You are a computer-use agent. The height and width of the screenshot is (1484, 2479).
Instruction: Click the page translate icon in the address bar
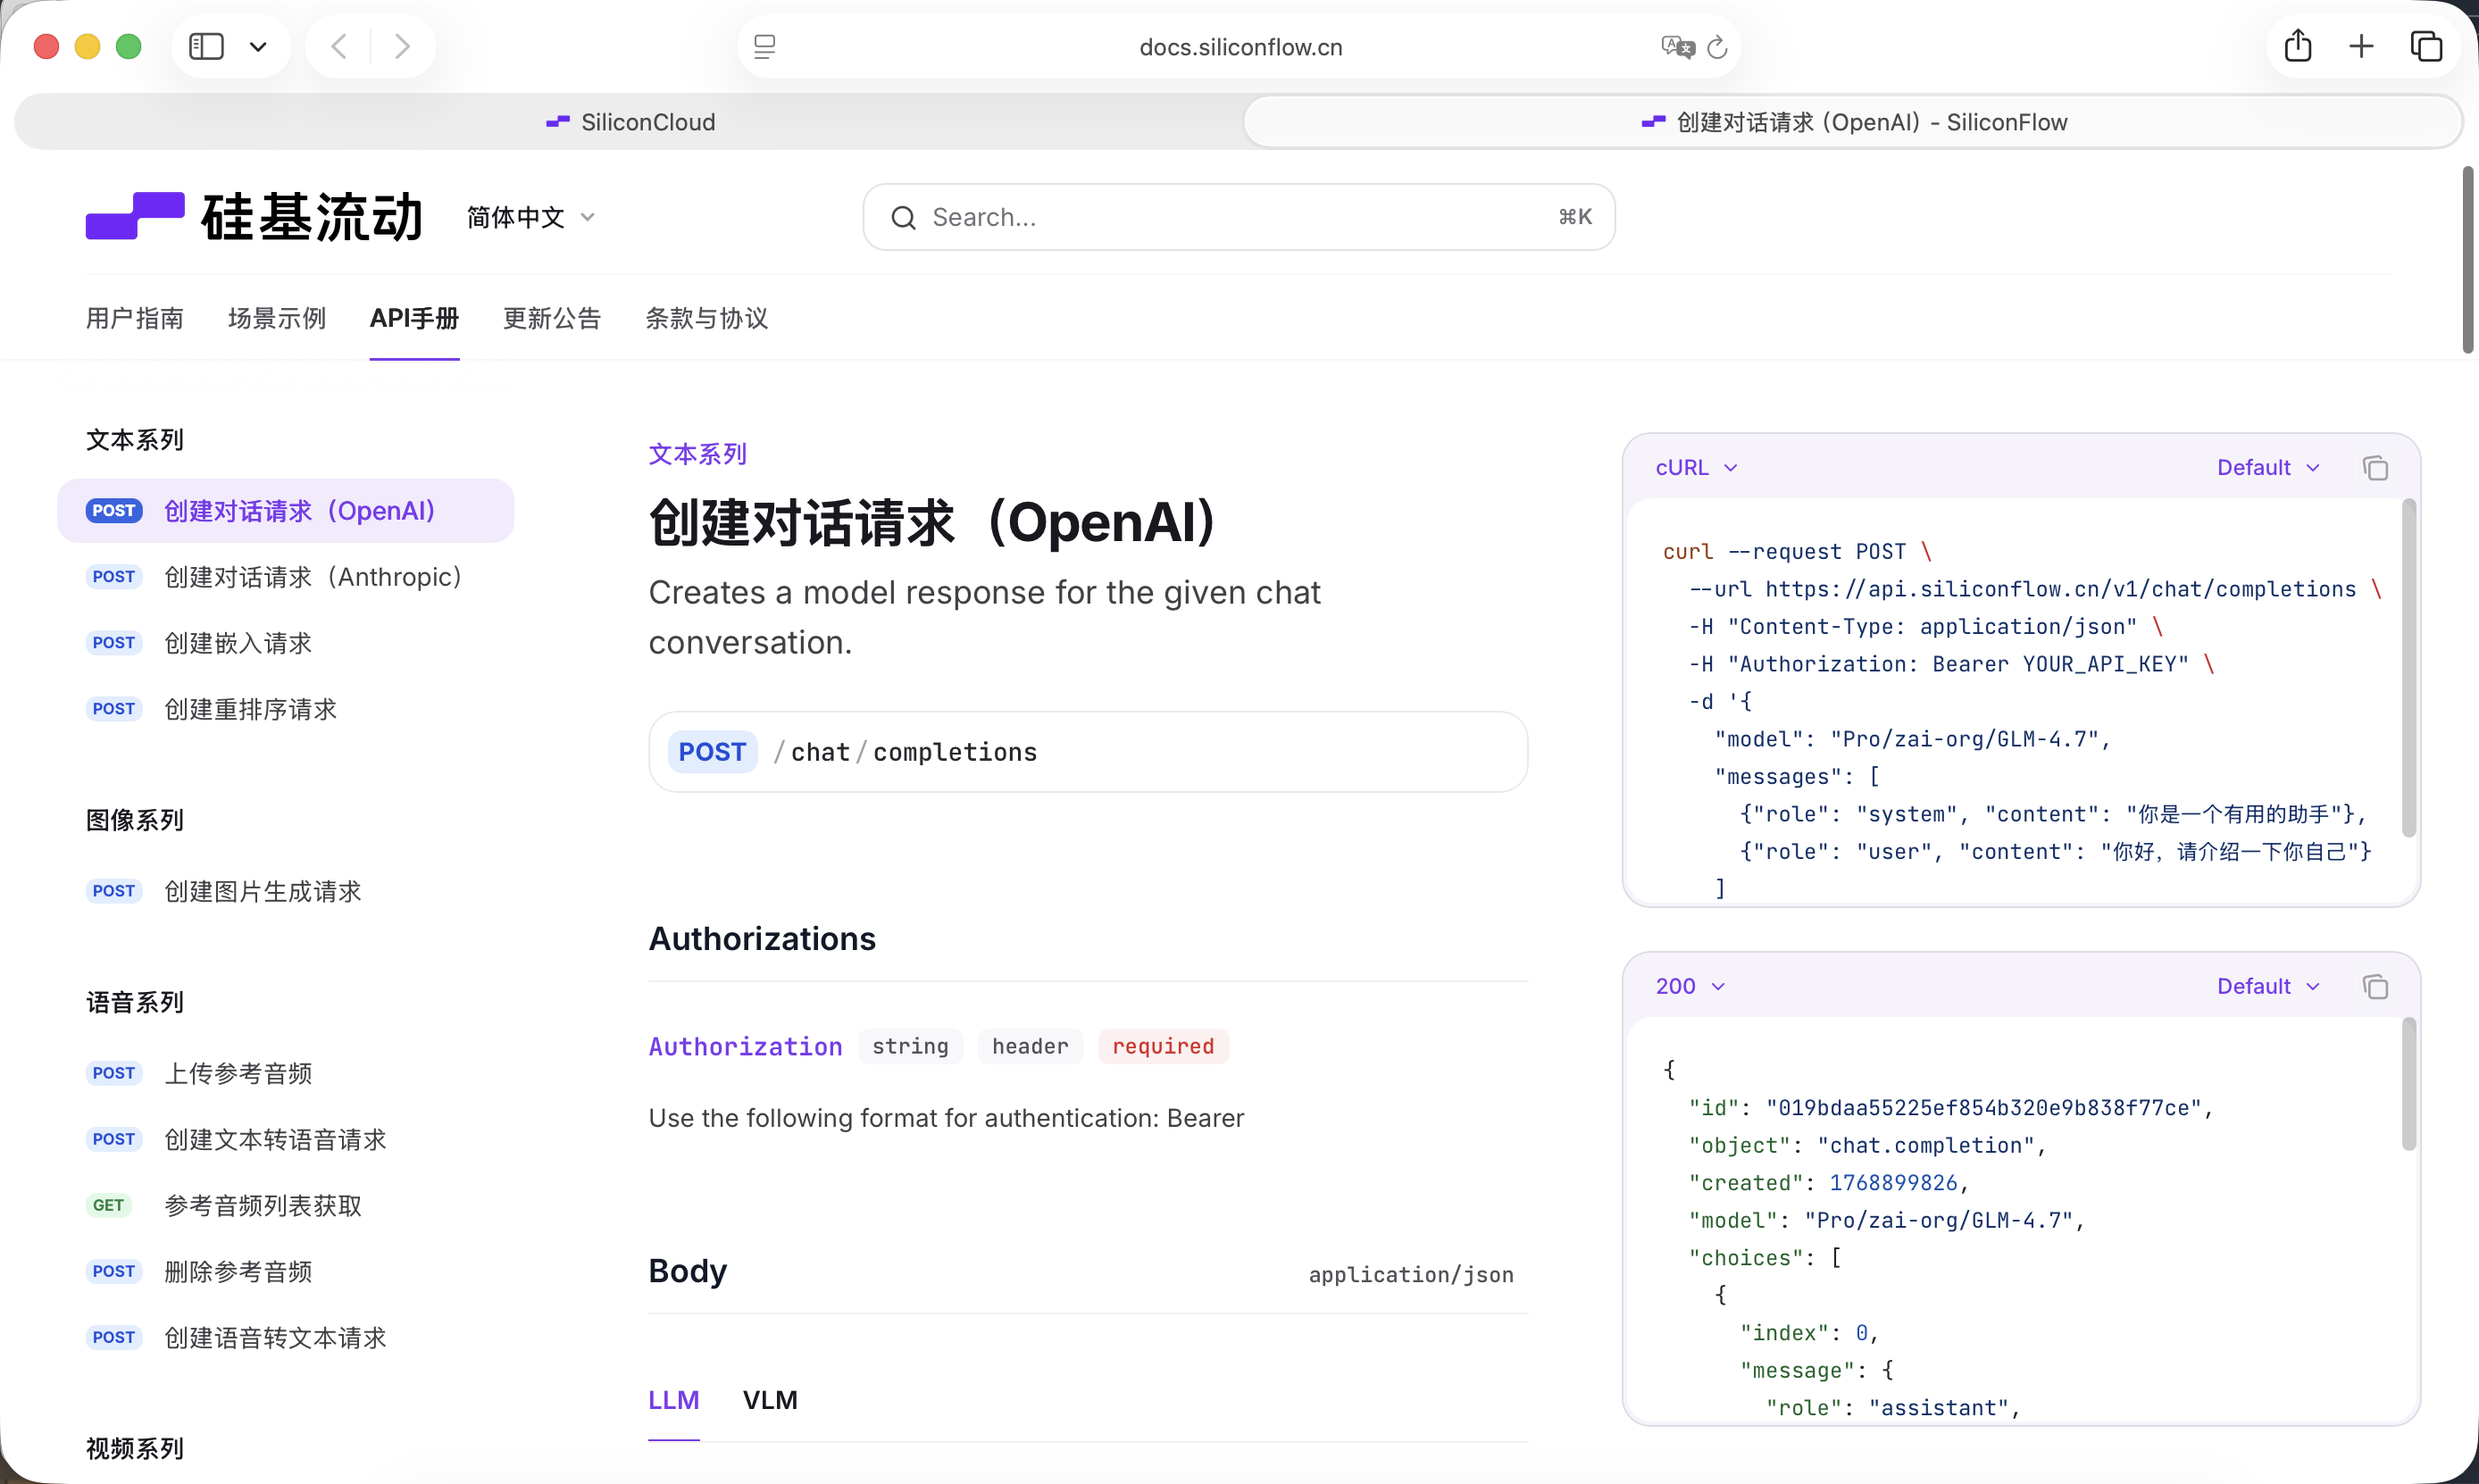[1677, 47]
